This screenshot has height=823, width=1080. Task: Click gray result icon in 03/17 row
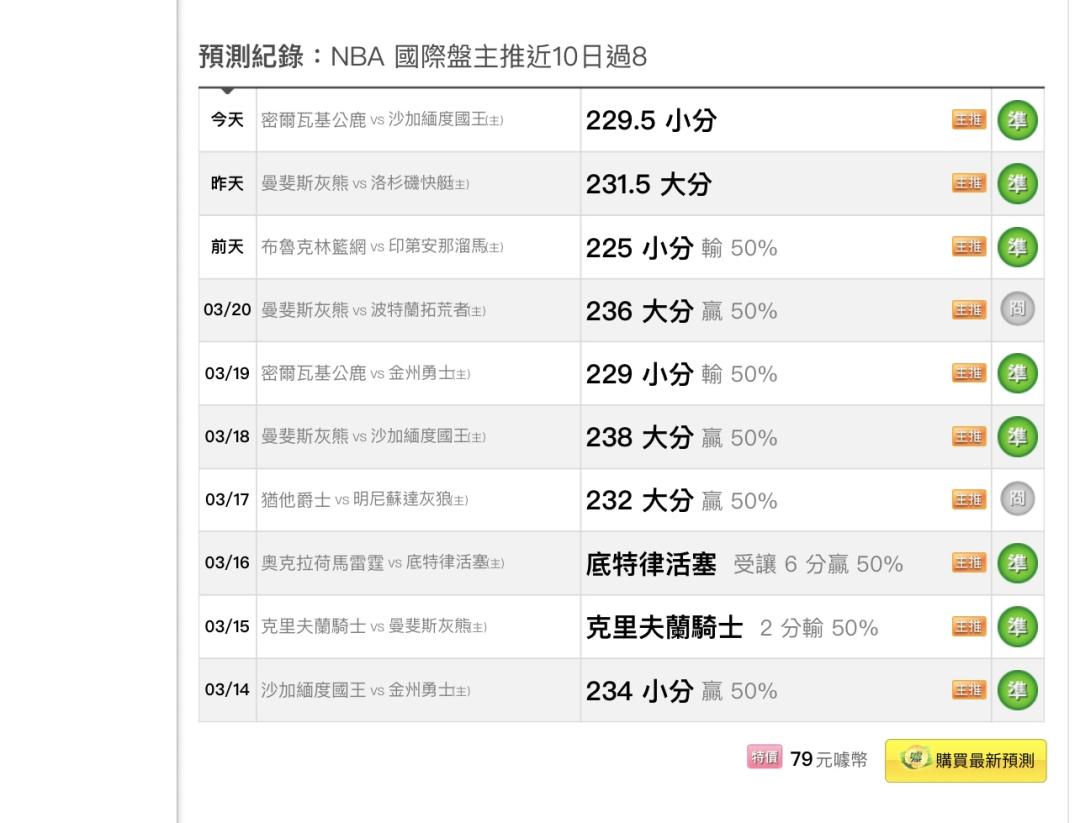(x=1019, y=500)
